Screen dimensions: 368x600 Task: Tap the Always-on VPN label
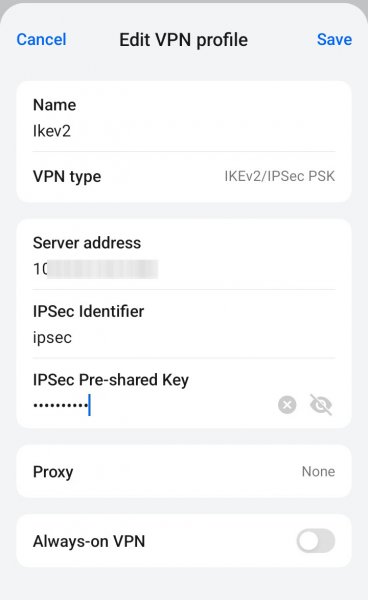click(x=89, y=541)
